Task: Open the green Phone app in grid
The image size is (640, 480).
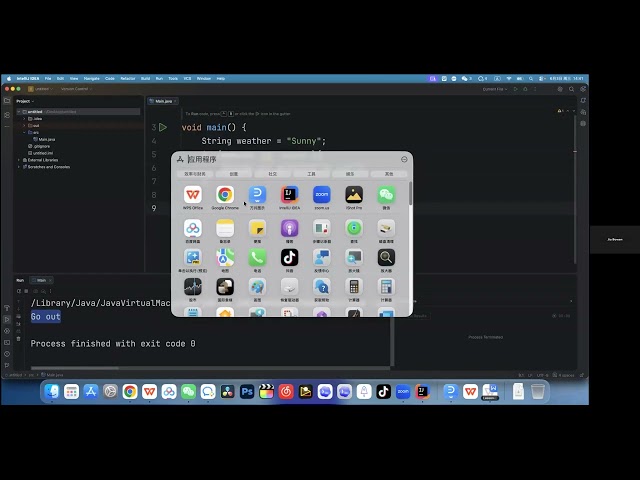Action: coord(257,258)
